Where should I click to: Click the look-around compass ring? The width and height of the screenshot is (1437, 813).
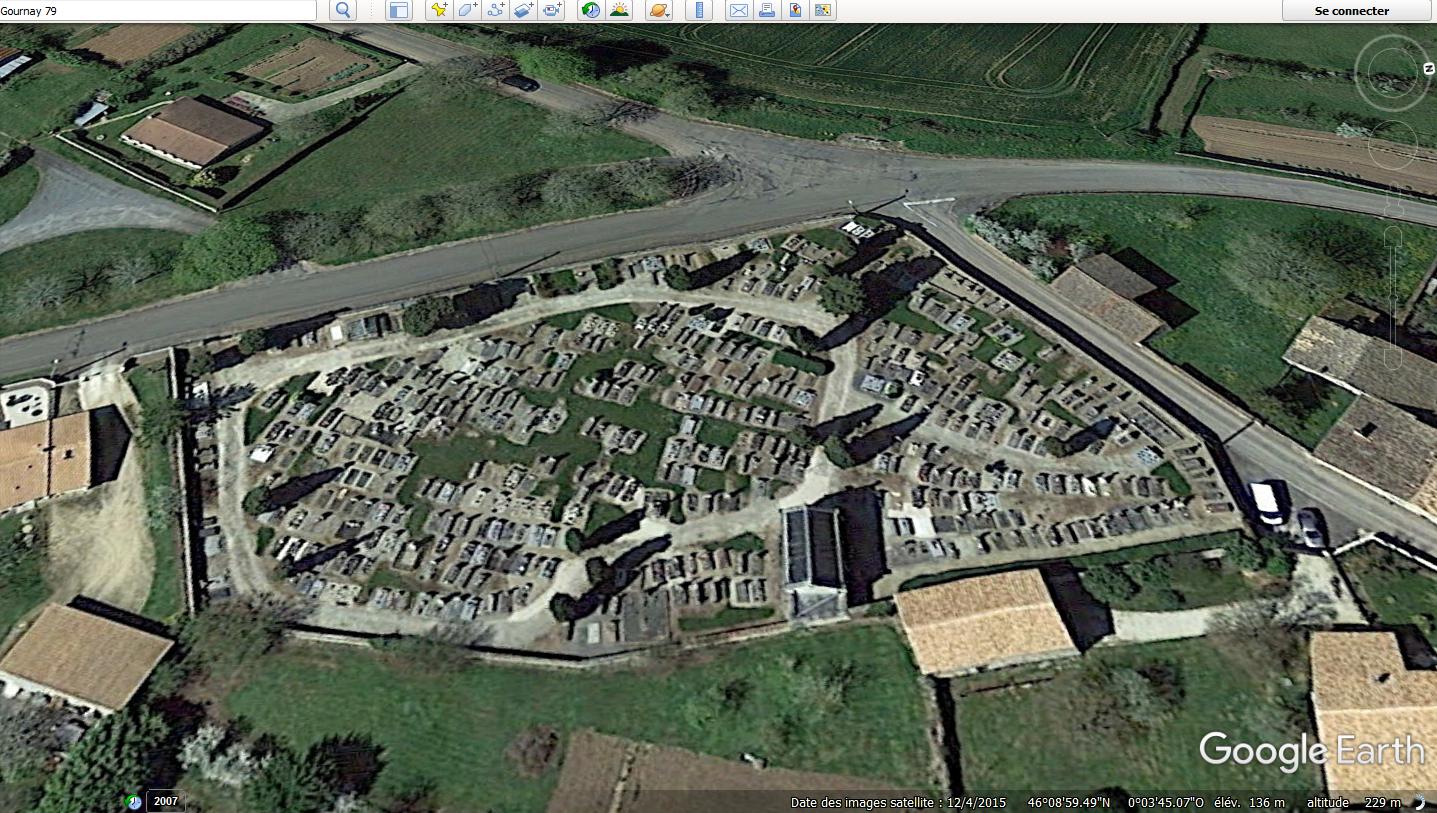click(1392, 72)
